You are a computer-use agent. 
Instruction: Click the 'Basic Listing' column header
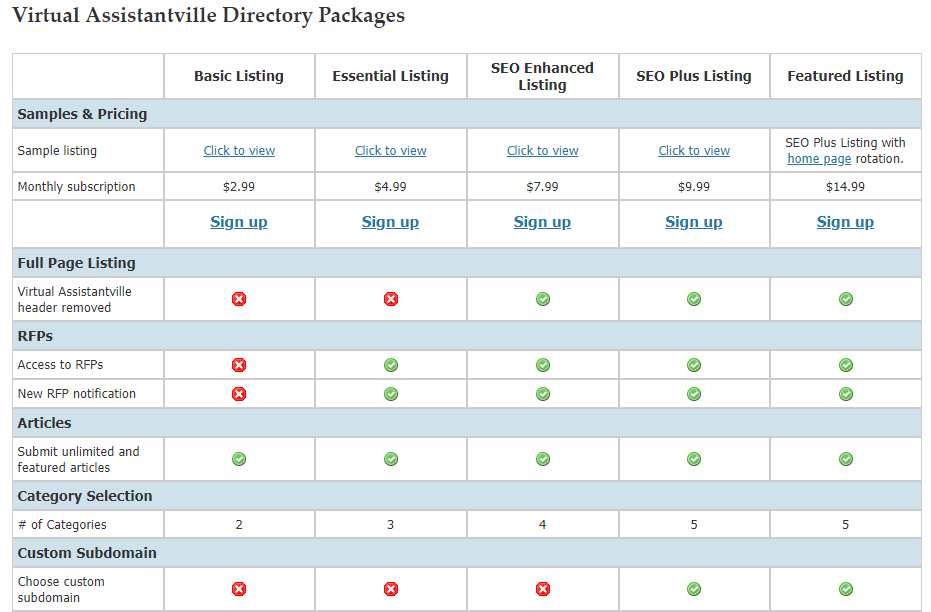(239, 76)
